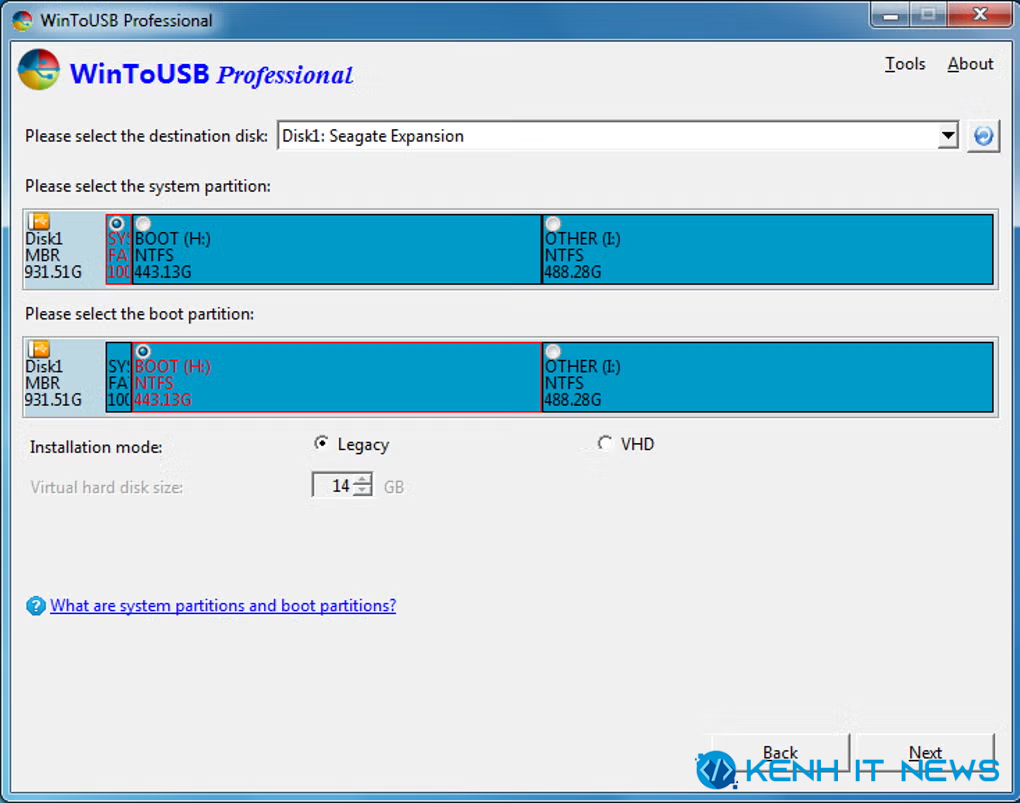Click the WinToUSB logo beside the Professional heading
This screenshot has height=803, width=1020.
39,70
